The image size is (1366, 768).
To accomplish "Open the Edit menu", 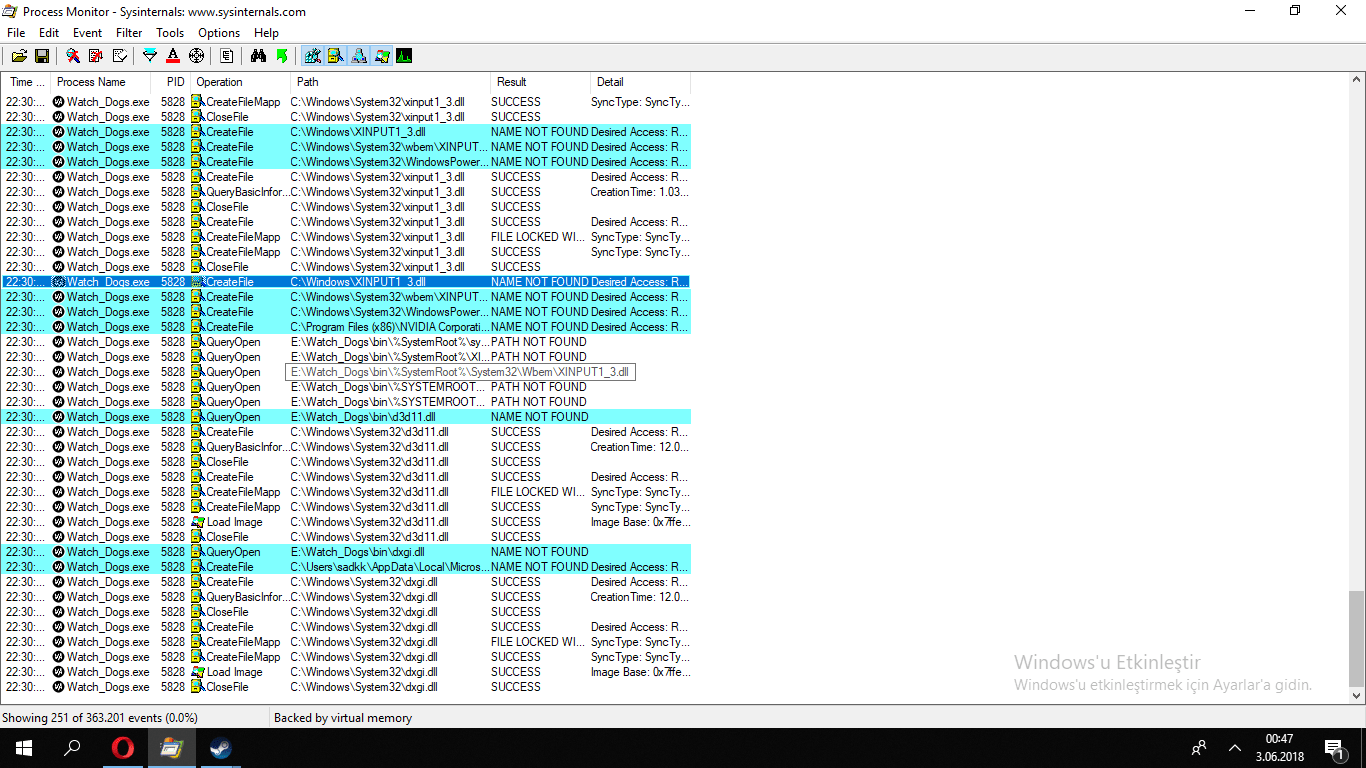I will click(x=49, y=33).
